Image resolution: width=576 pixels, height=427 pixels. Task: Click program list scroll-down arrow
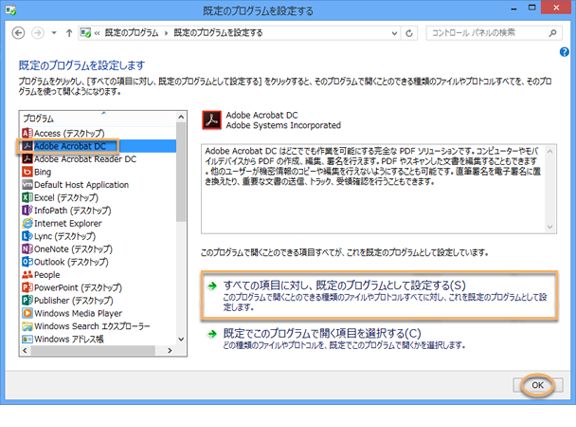coord(181,339)
